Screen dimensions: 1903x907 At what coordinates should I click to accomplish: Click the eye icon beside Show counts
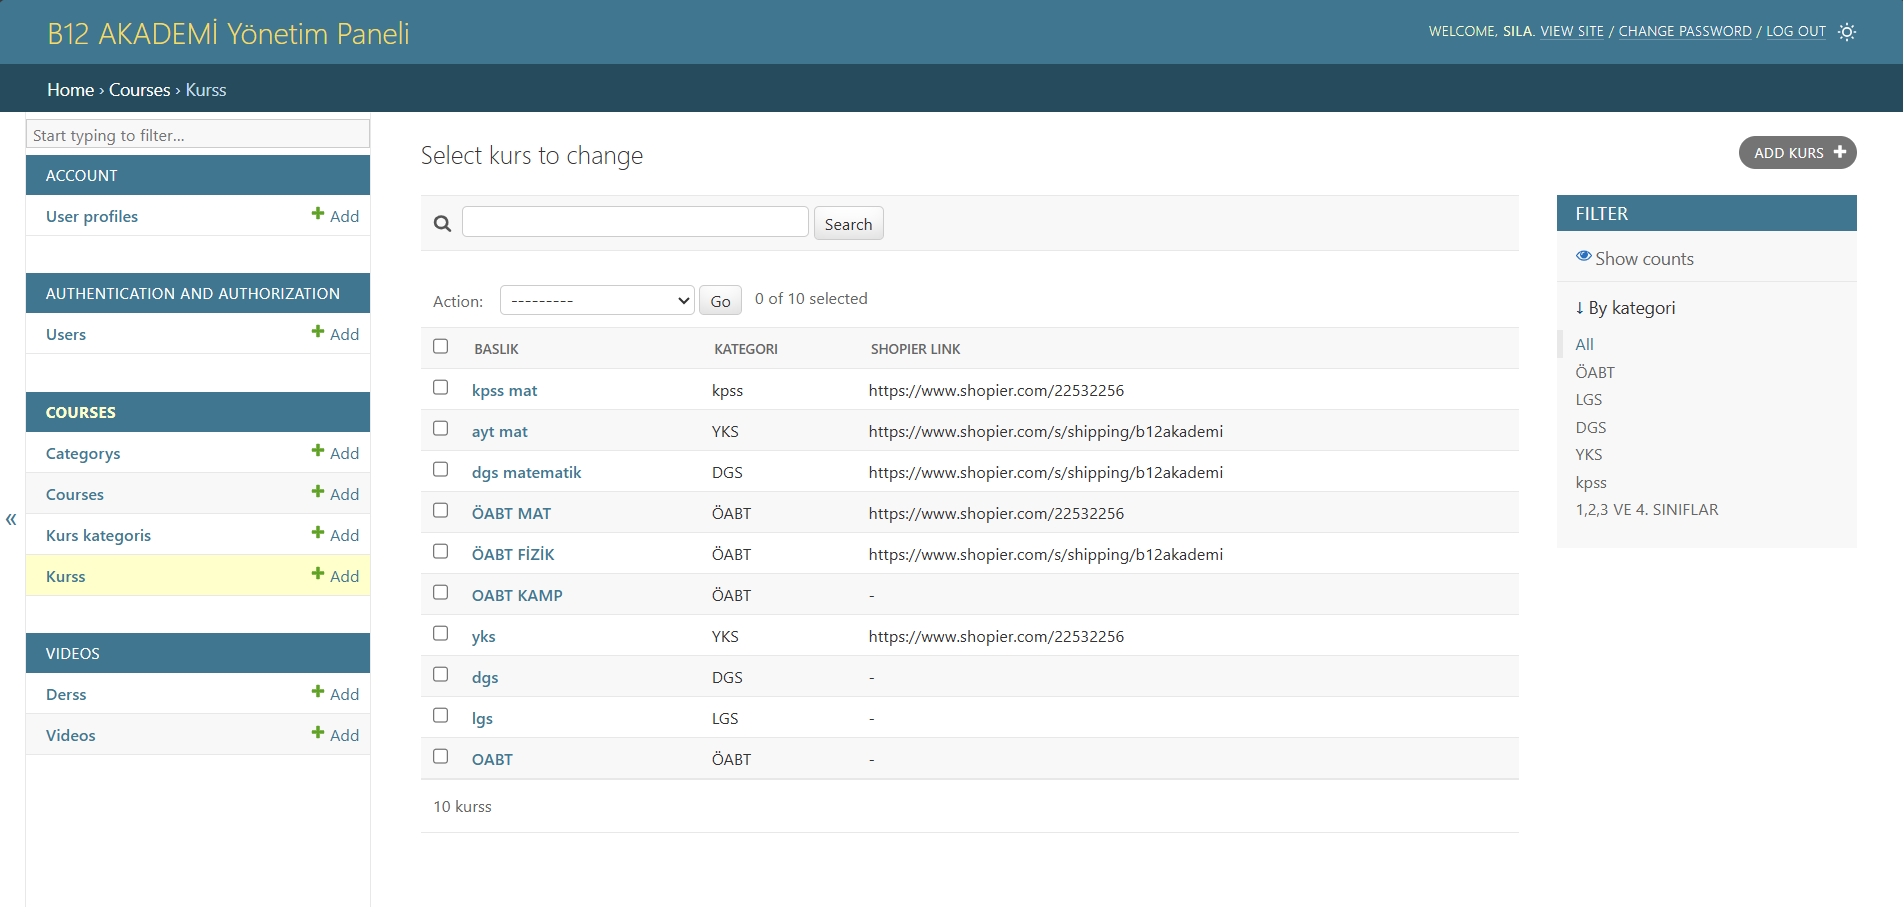click(x=1583, y=257)
